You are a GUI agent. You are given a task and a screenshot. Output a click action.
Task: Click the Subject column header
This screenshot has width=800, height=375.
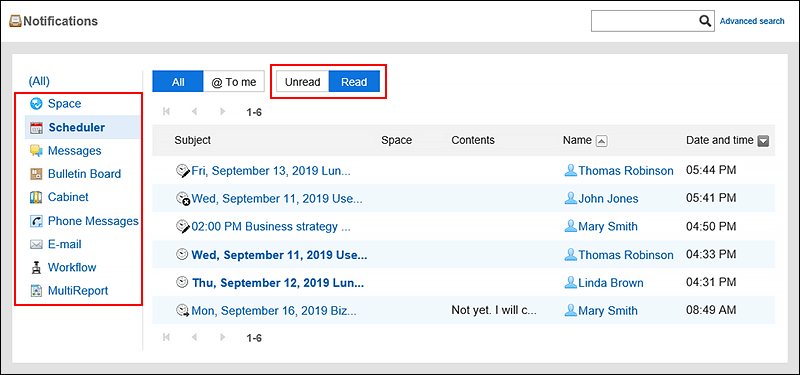tap(192, 140)
